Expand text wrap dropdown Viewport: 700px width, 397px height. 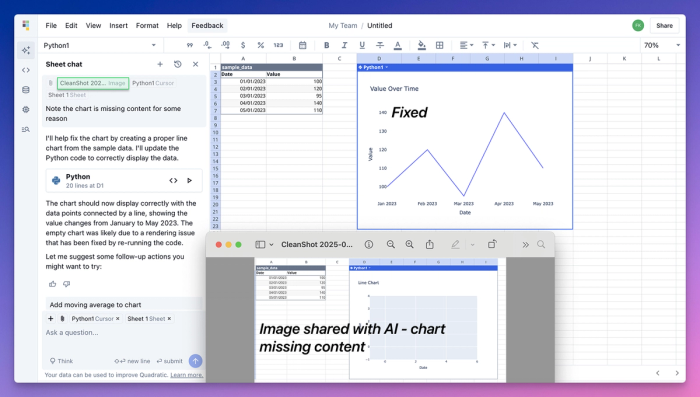[510, 45]
